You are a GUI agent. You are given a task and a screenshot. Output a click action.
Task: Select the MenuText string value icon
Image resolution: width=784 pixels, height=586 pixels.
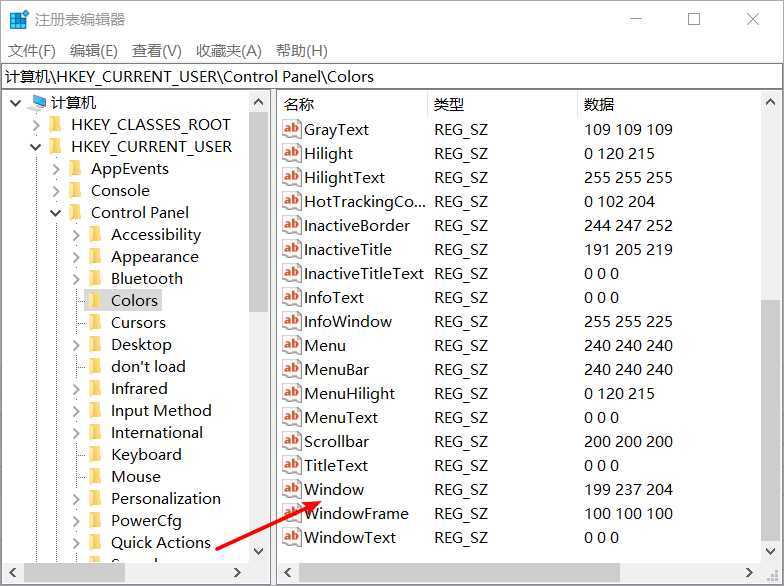pos(292,417)
